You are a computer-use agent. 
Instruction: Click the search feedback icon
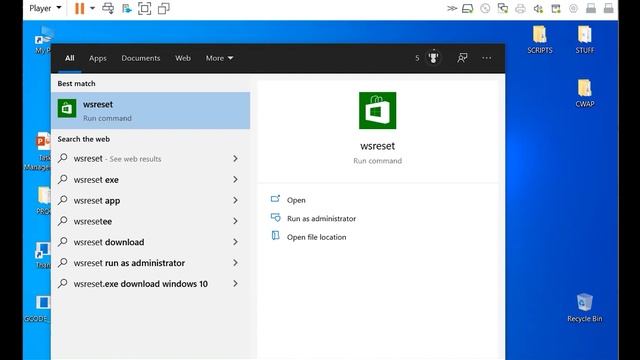click(x=462, y=58)
